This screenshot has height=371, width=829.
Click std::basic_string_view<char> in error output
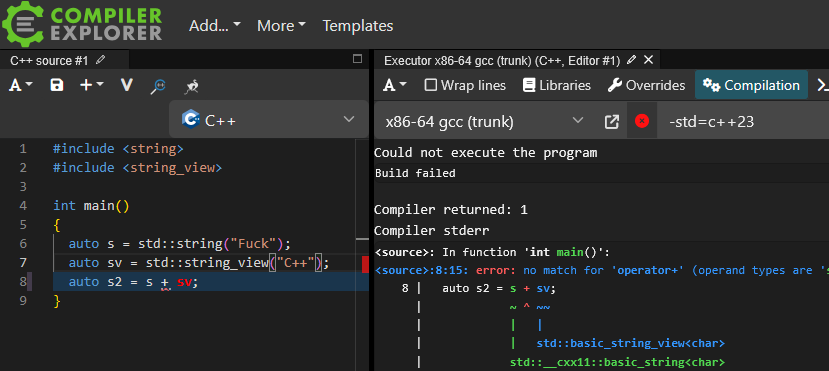(x=630, y=344)
